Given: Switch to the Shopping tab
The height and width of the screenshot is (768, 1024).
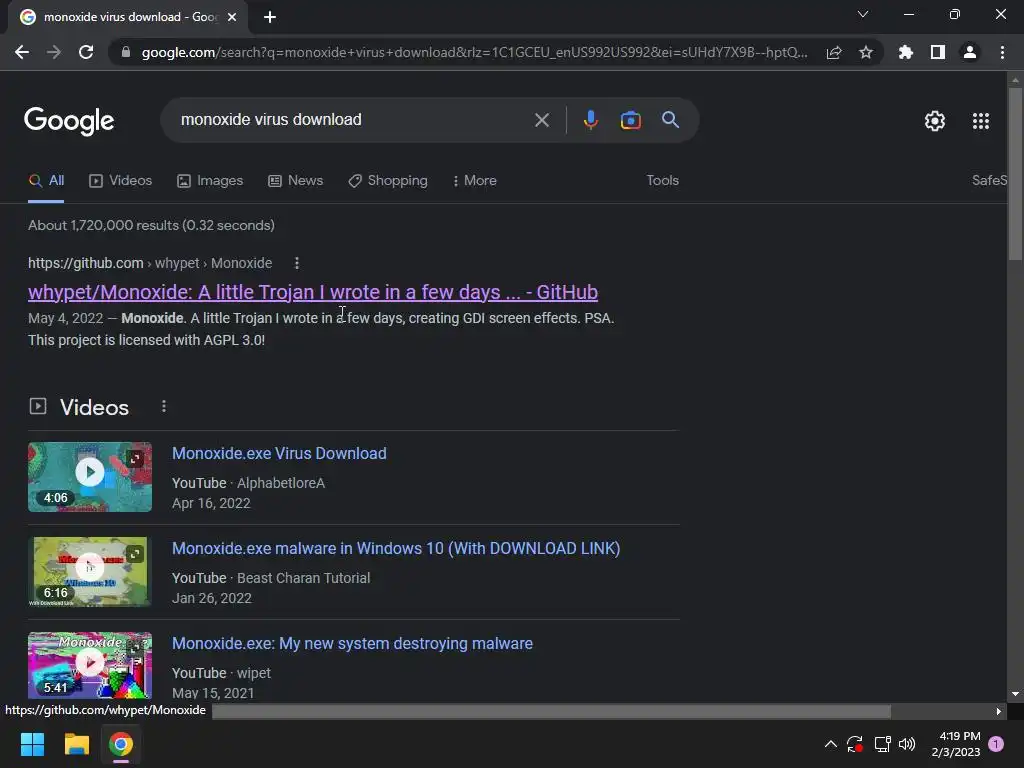Looking at the screenshot, I should [388, 181].
